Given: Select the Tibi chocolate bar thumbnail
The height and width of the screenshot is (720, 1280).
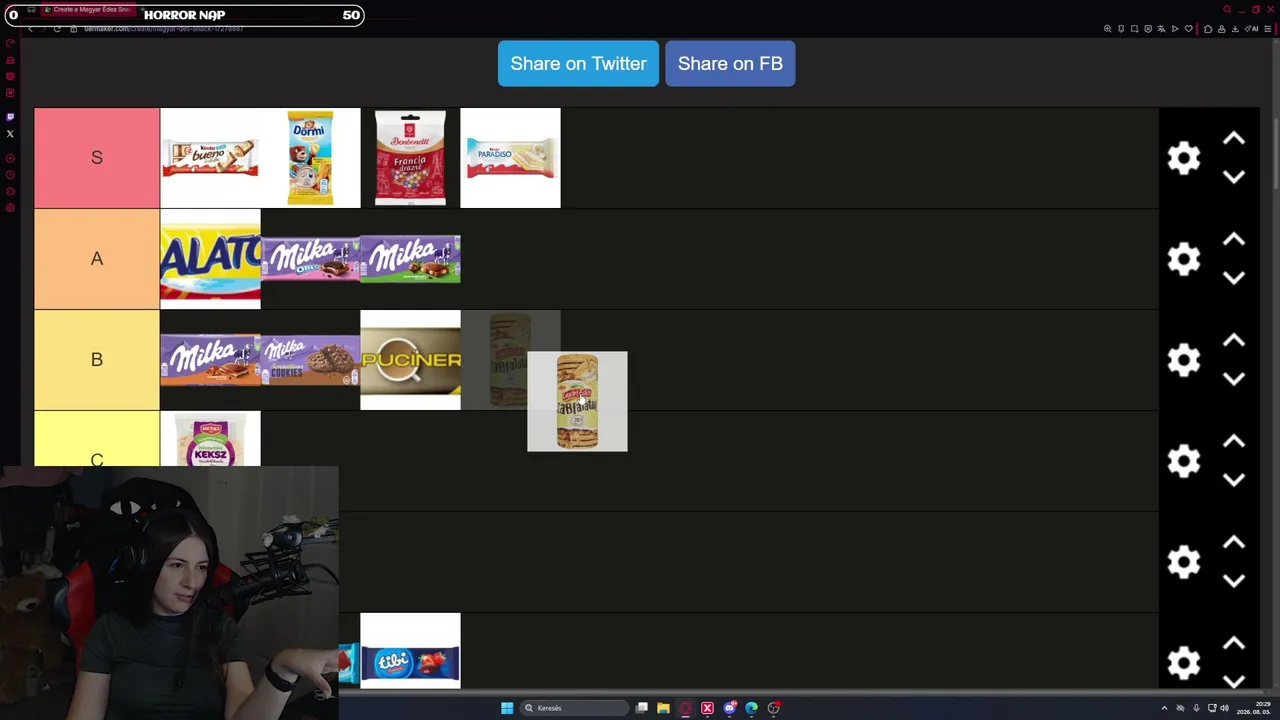Looking at the screenshot, I should (x=410, y=651).
